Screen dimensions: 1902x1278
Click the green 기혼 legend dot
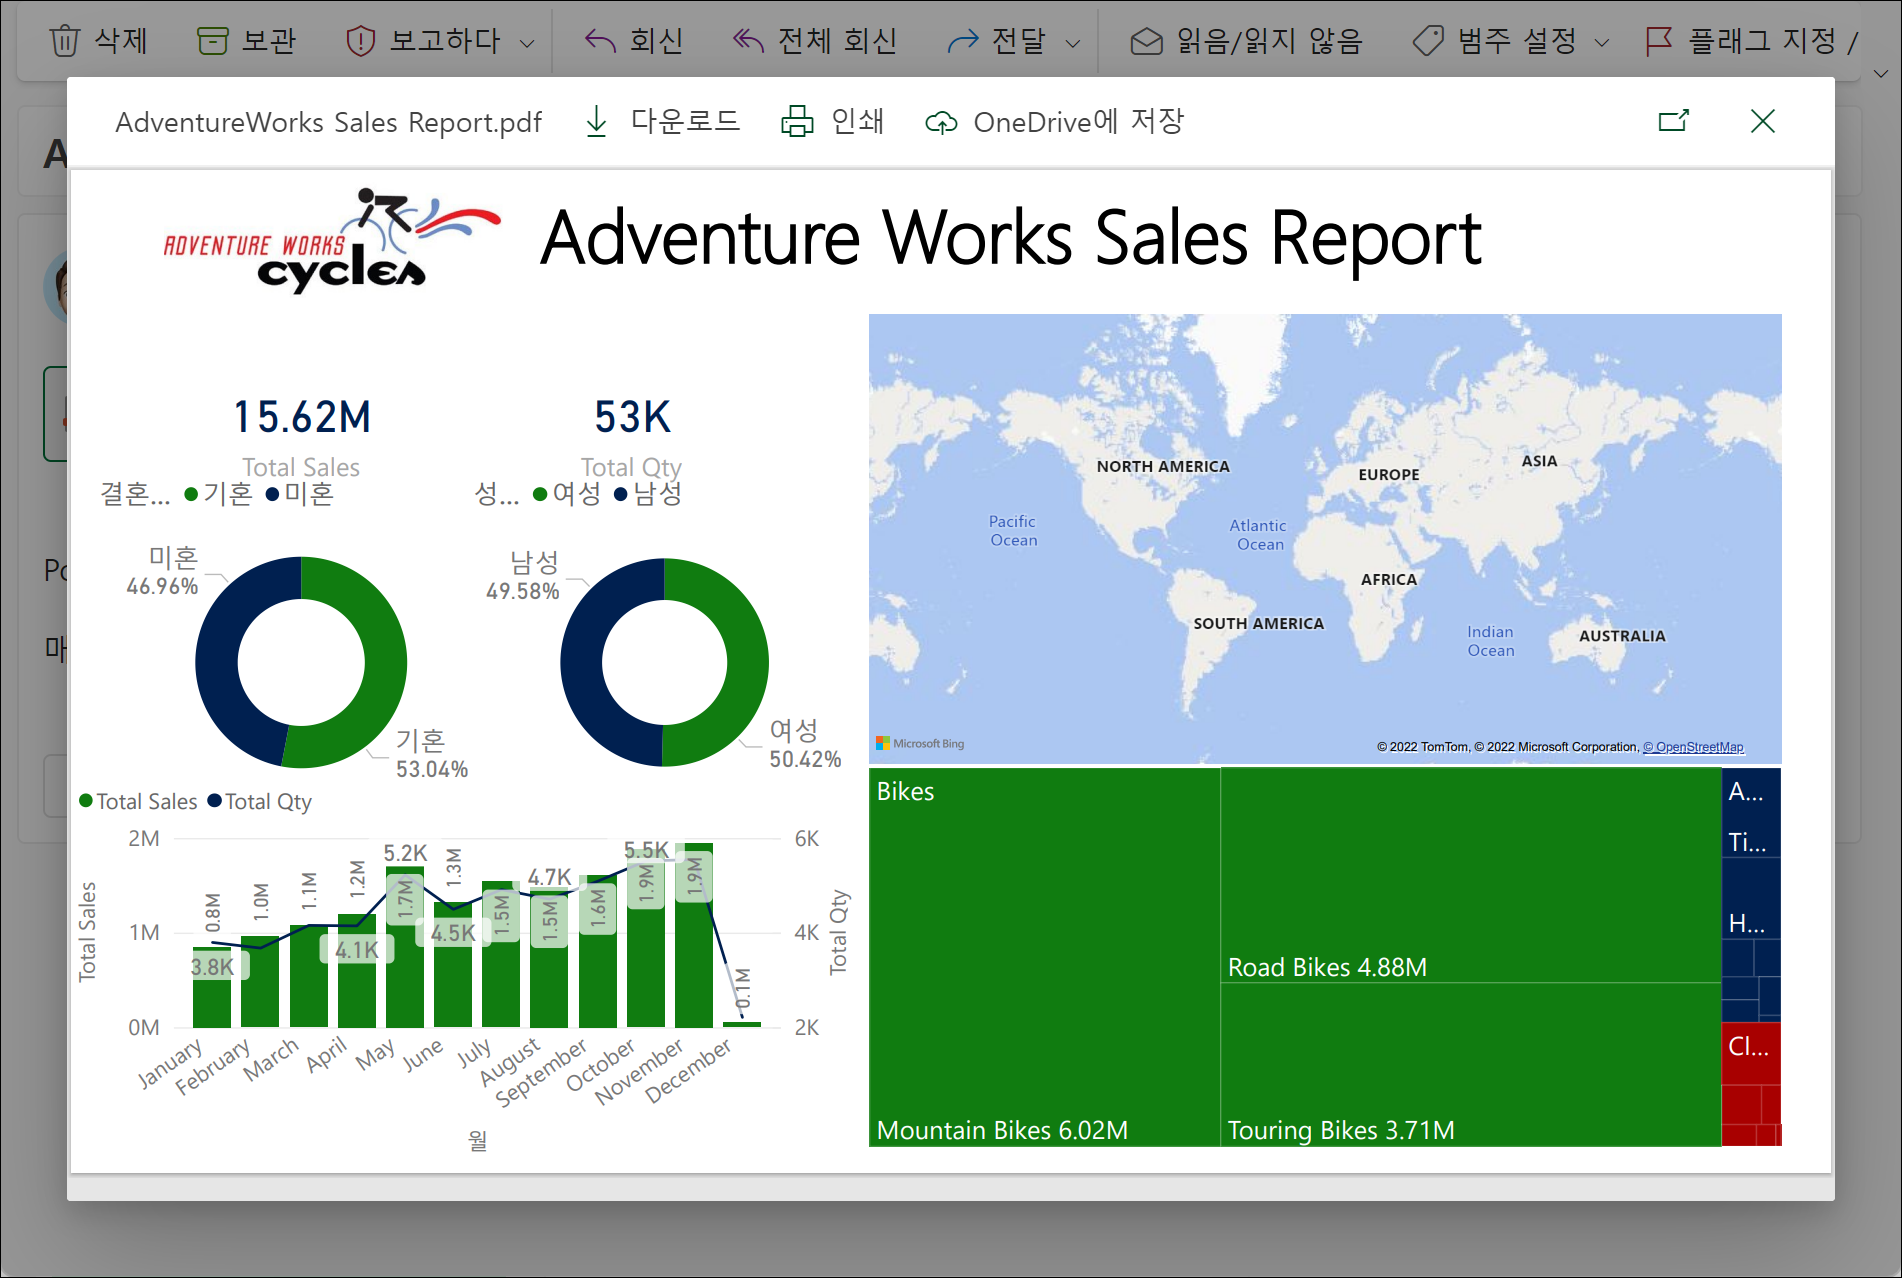191,494
